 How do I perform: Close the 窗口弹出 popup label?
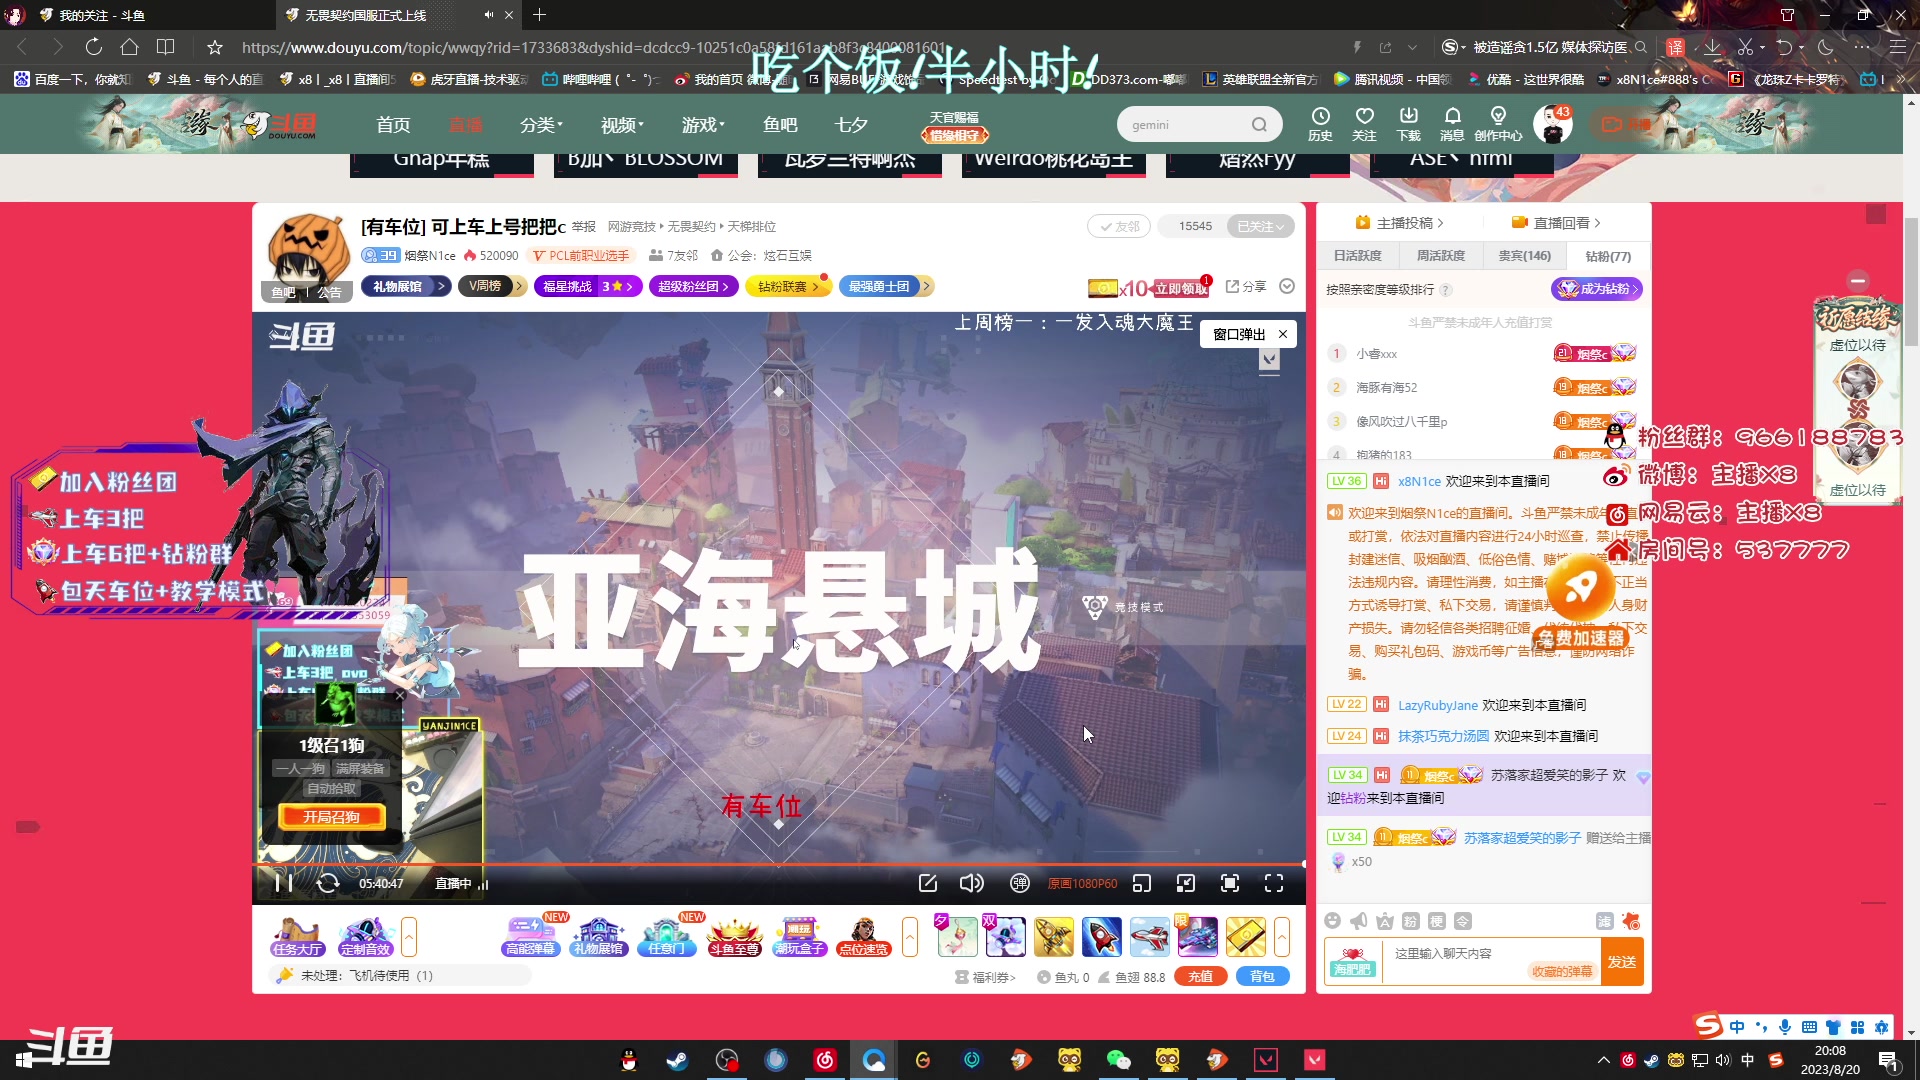click(x=1283, y=334)
